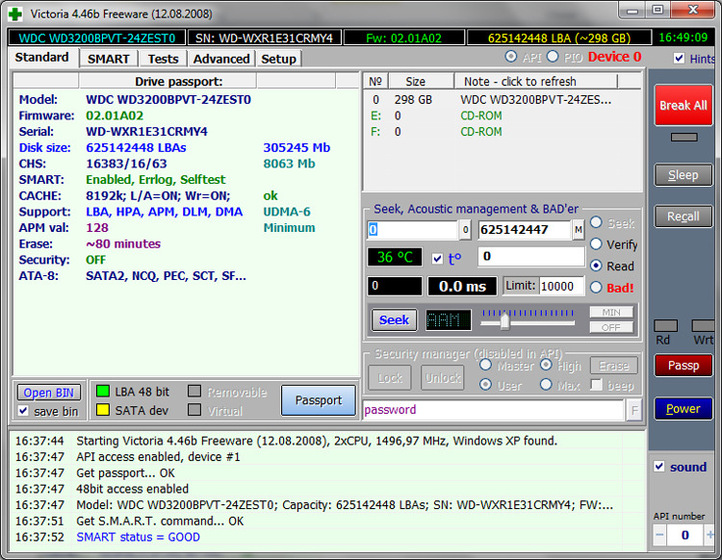Click the acoustic management slider handle
Viewport: 722px width, 560px height.
tap(505, 321)
